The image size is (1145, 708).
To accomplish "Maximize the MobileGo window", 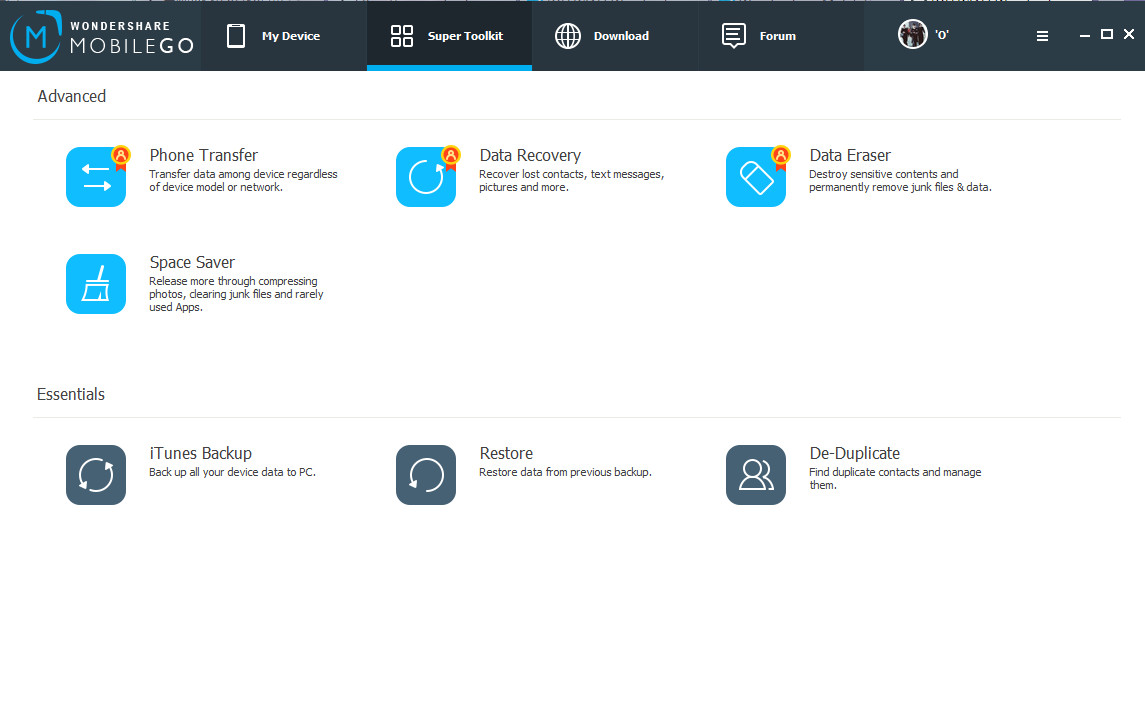I will (1107, 35).
